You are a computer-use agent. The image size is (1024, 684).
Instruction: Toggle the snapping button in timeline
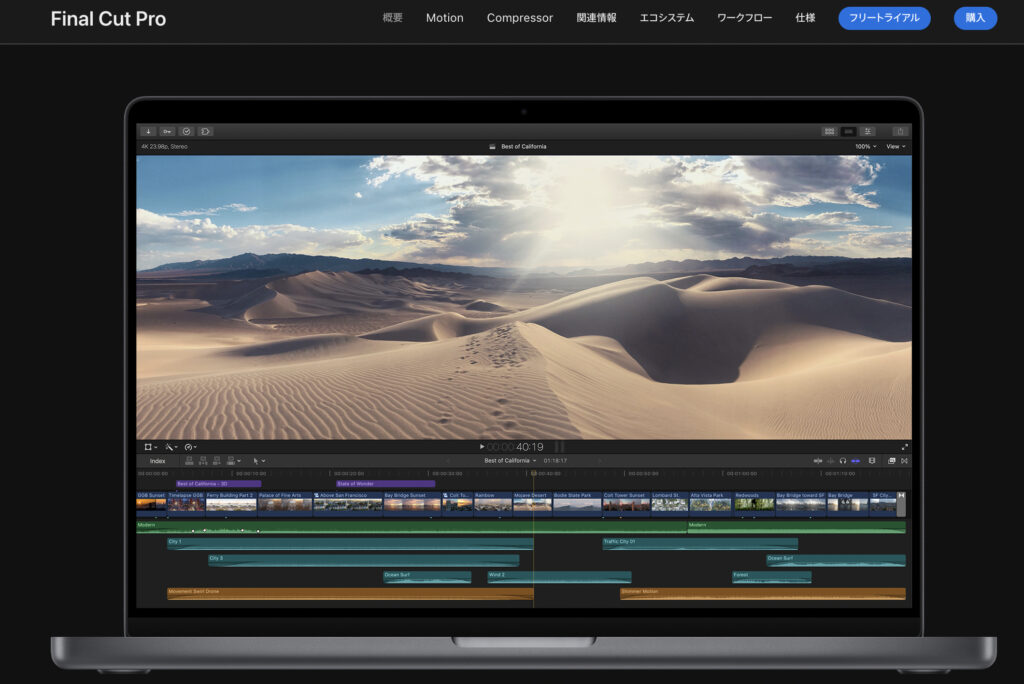855,461
